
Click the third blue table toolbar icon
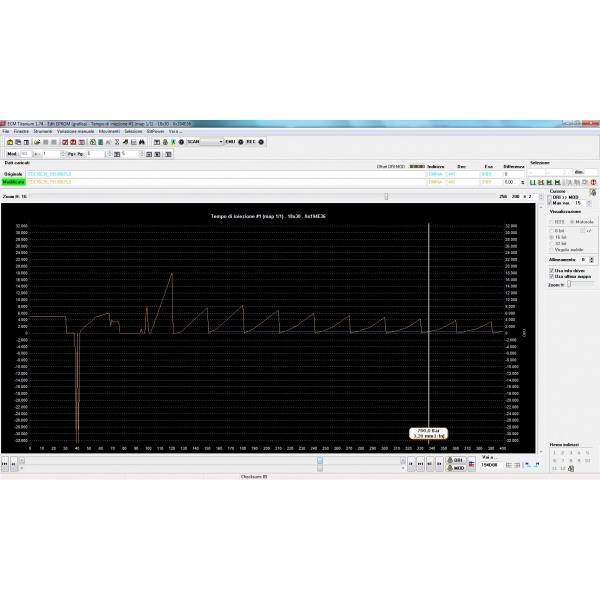coord(26,142)
